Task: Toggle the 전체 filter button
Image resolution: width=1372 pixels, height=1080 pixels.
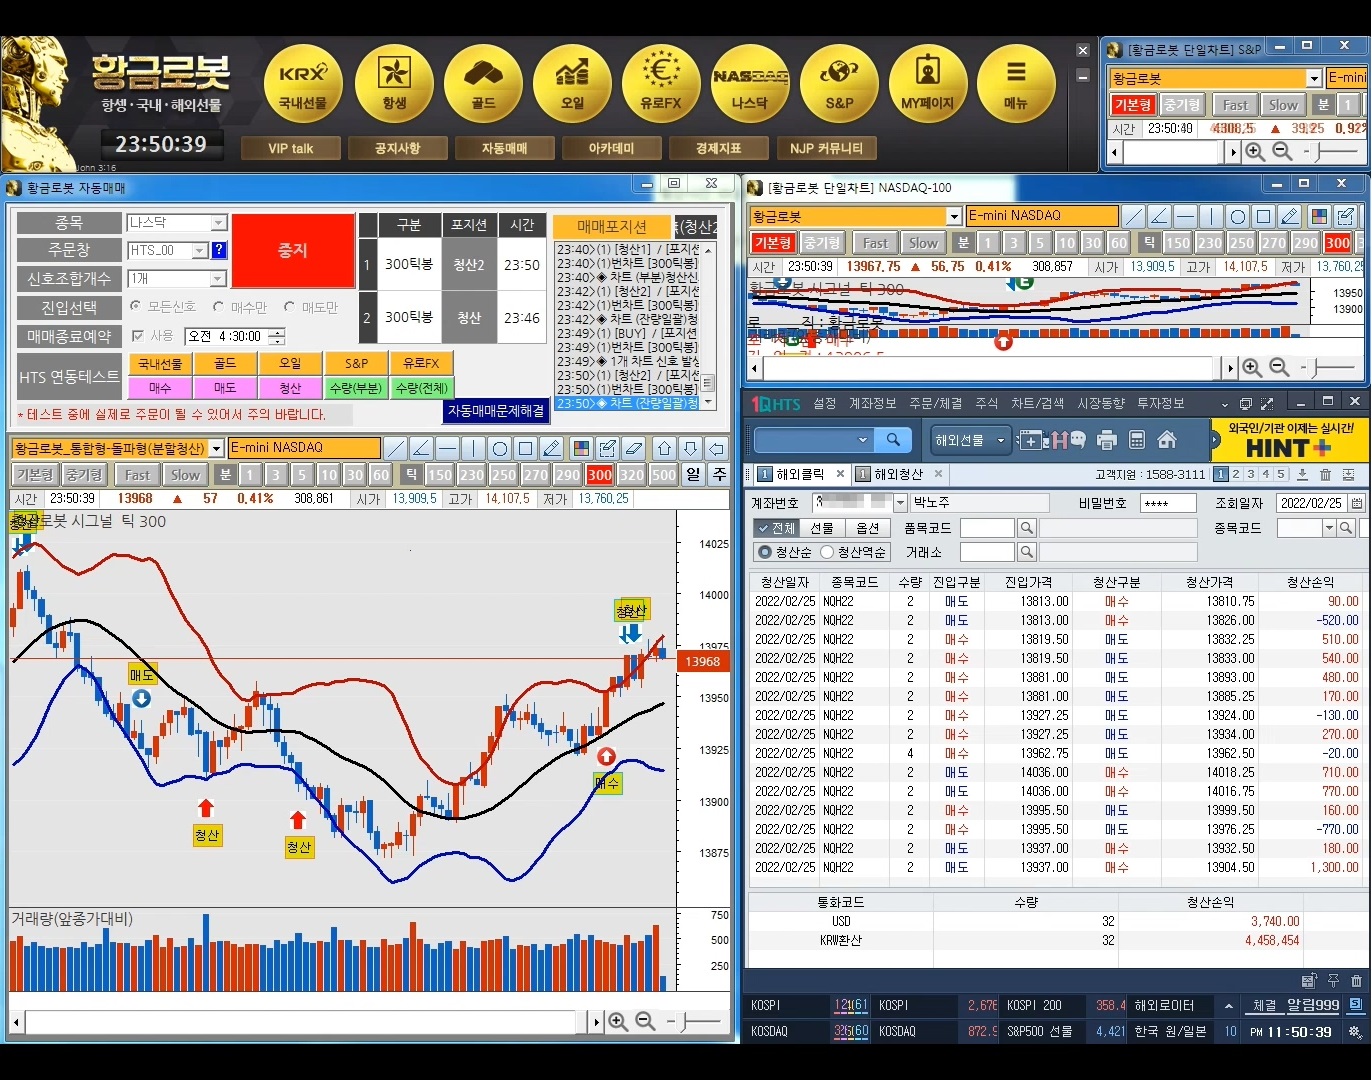Action: pos(776,528)
